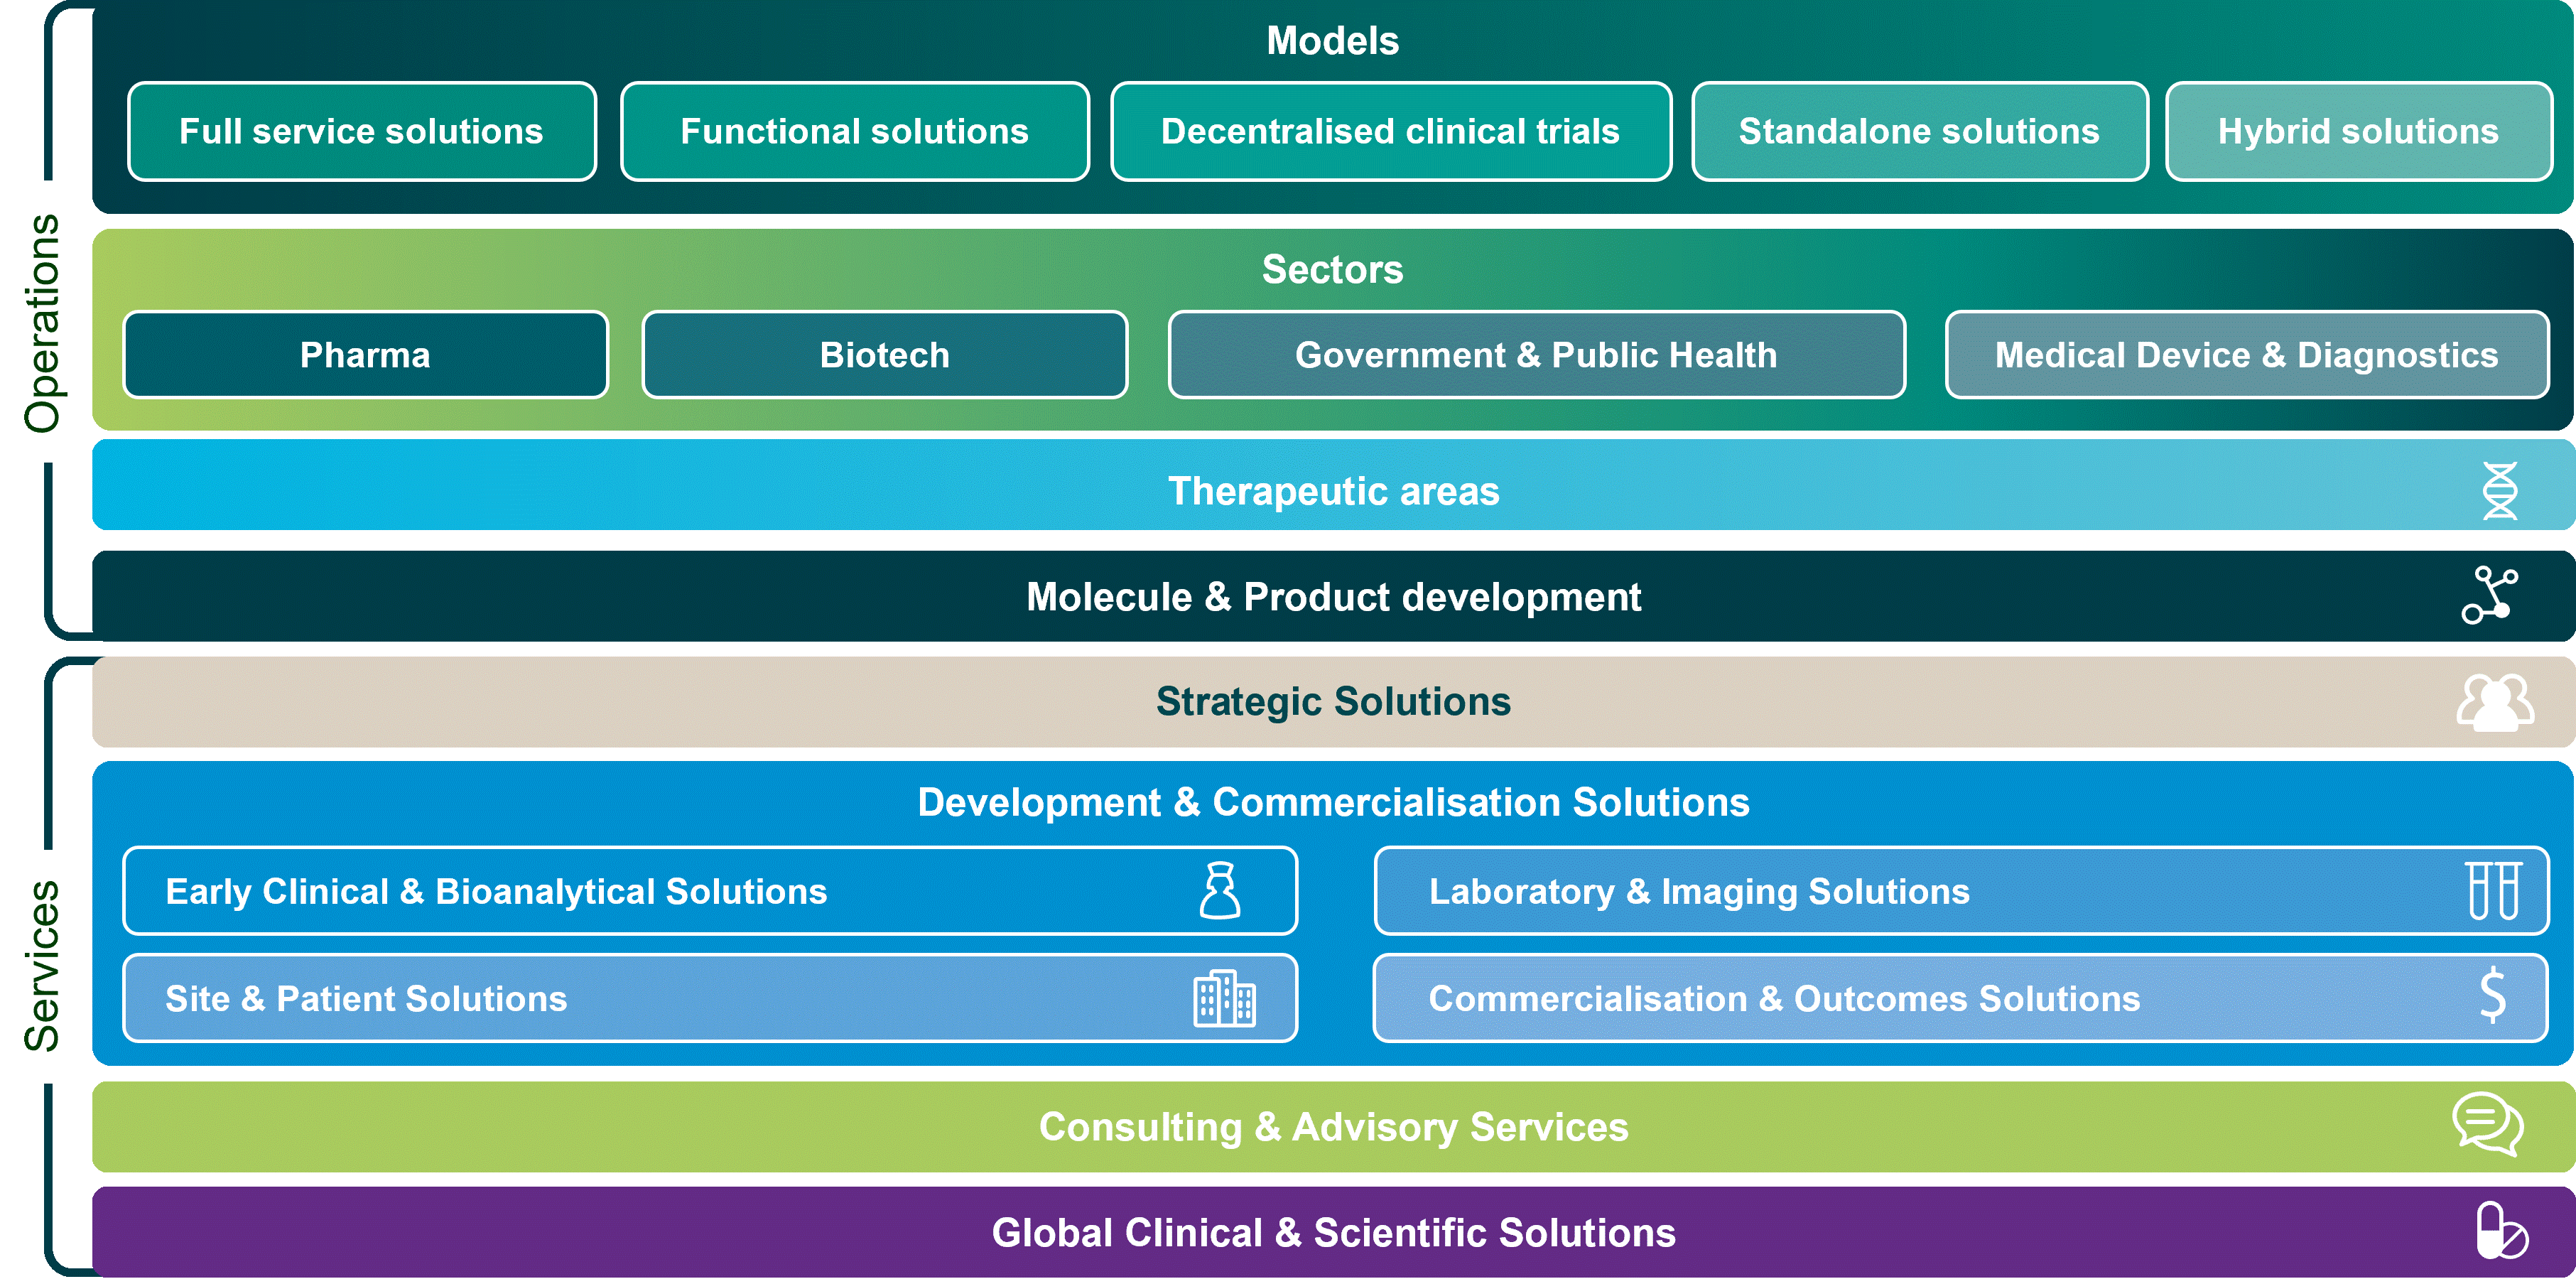The image size is (2576, 1279).
Task: Click the dollar sign icon
Action: (2492, 996)
